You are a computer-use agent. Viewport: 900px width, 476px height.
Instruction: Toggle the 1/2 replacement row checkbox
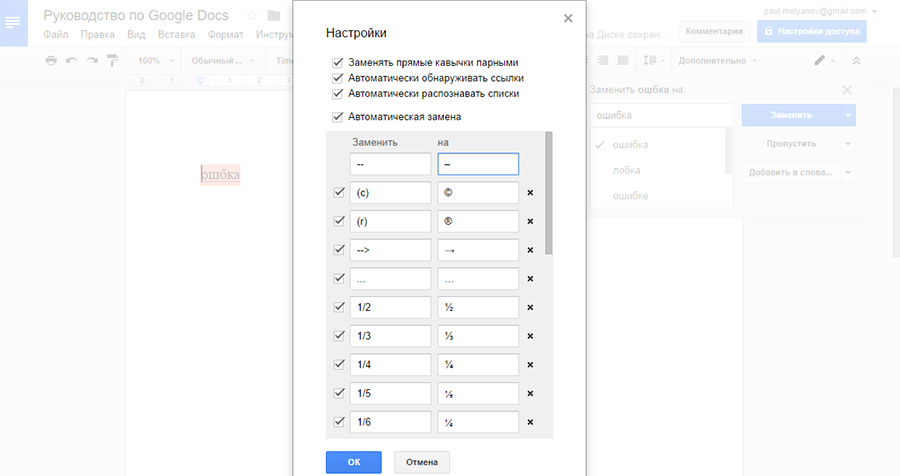coord(339,307)
